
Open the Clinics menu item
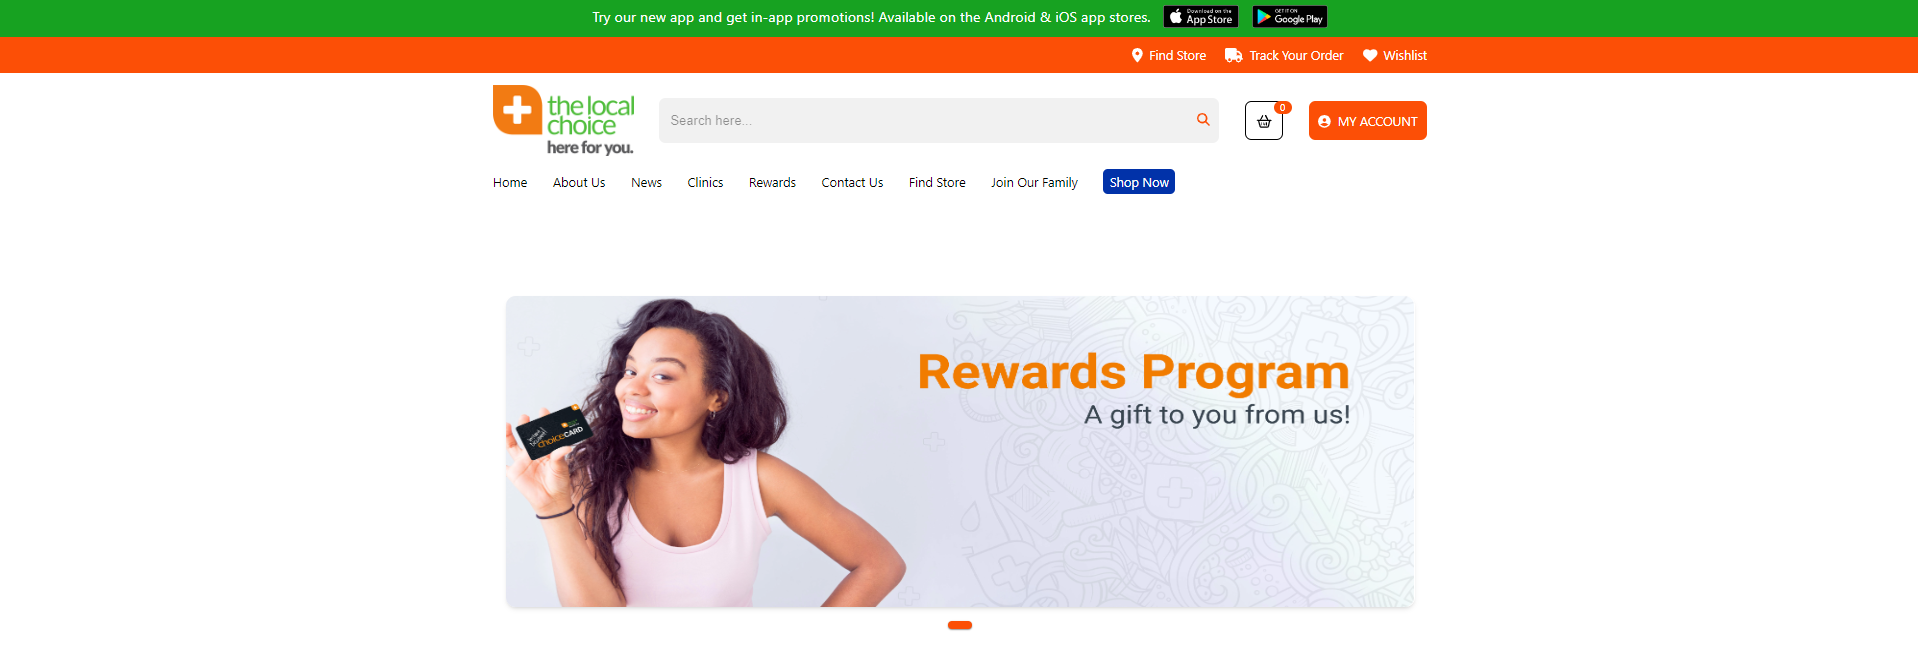point(705,183)
